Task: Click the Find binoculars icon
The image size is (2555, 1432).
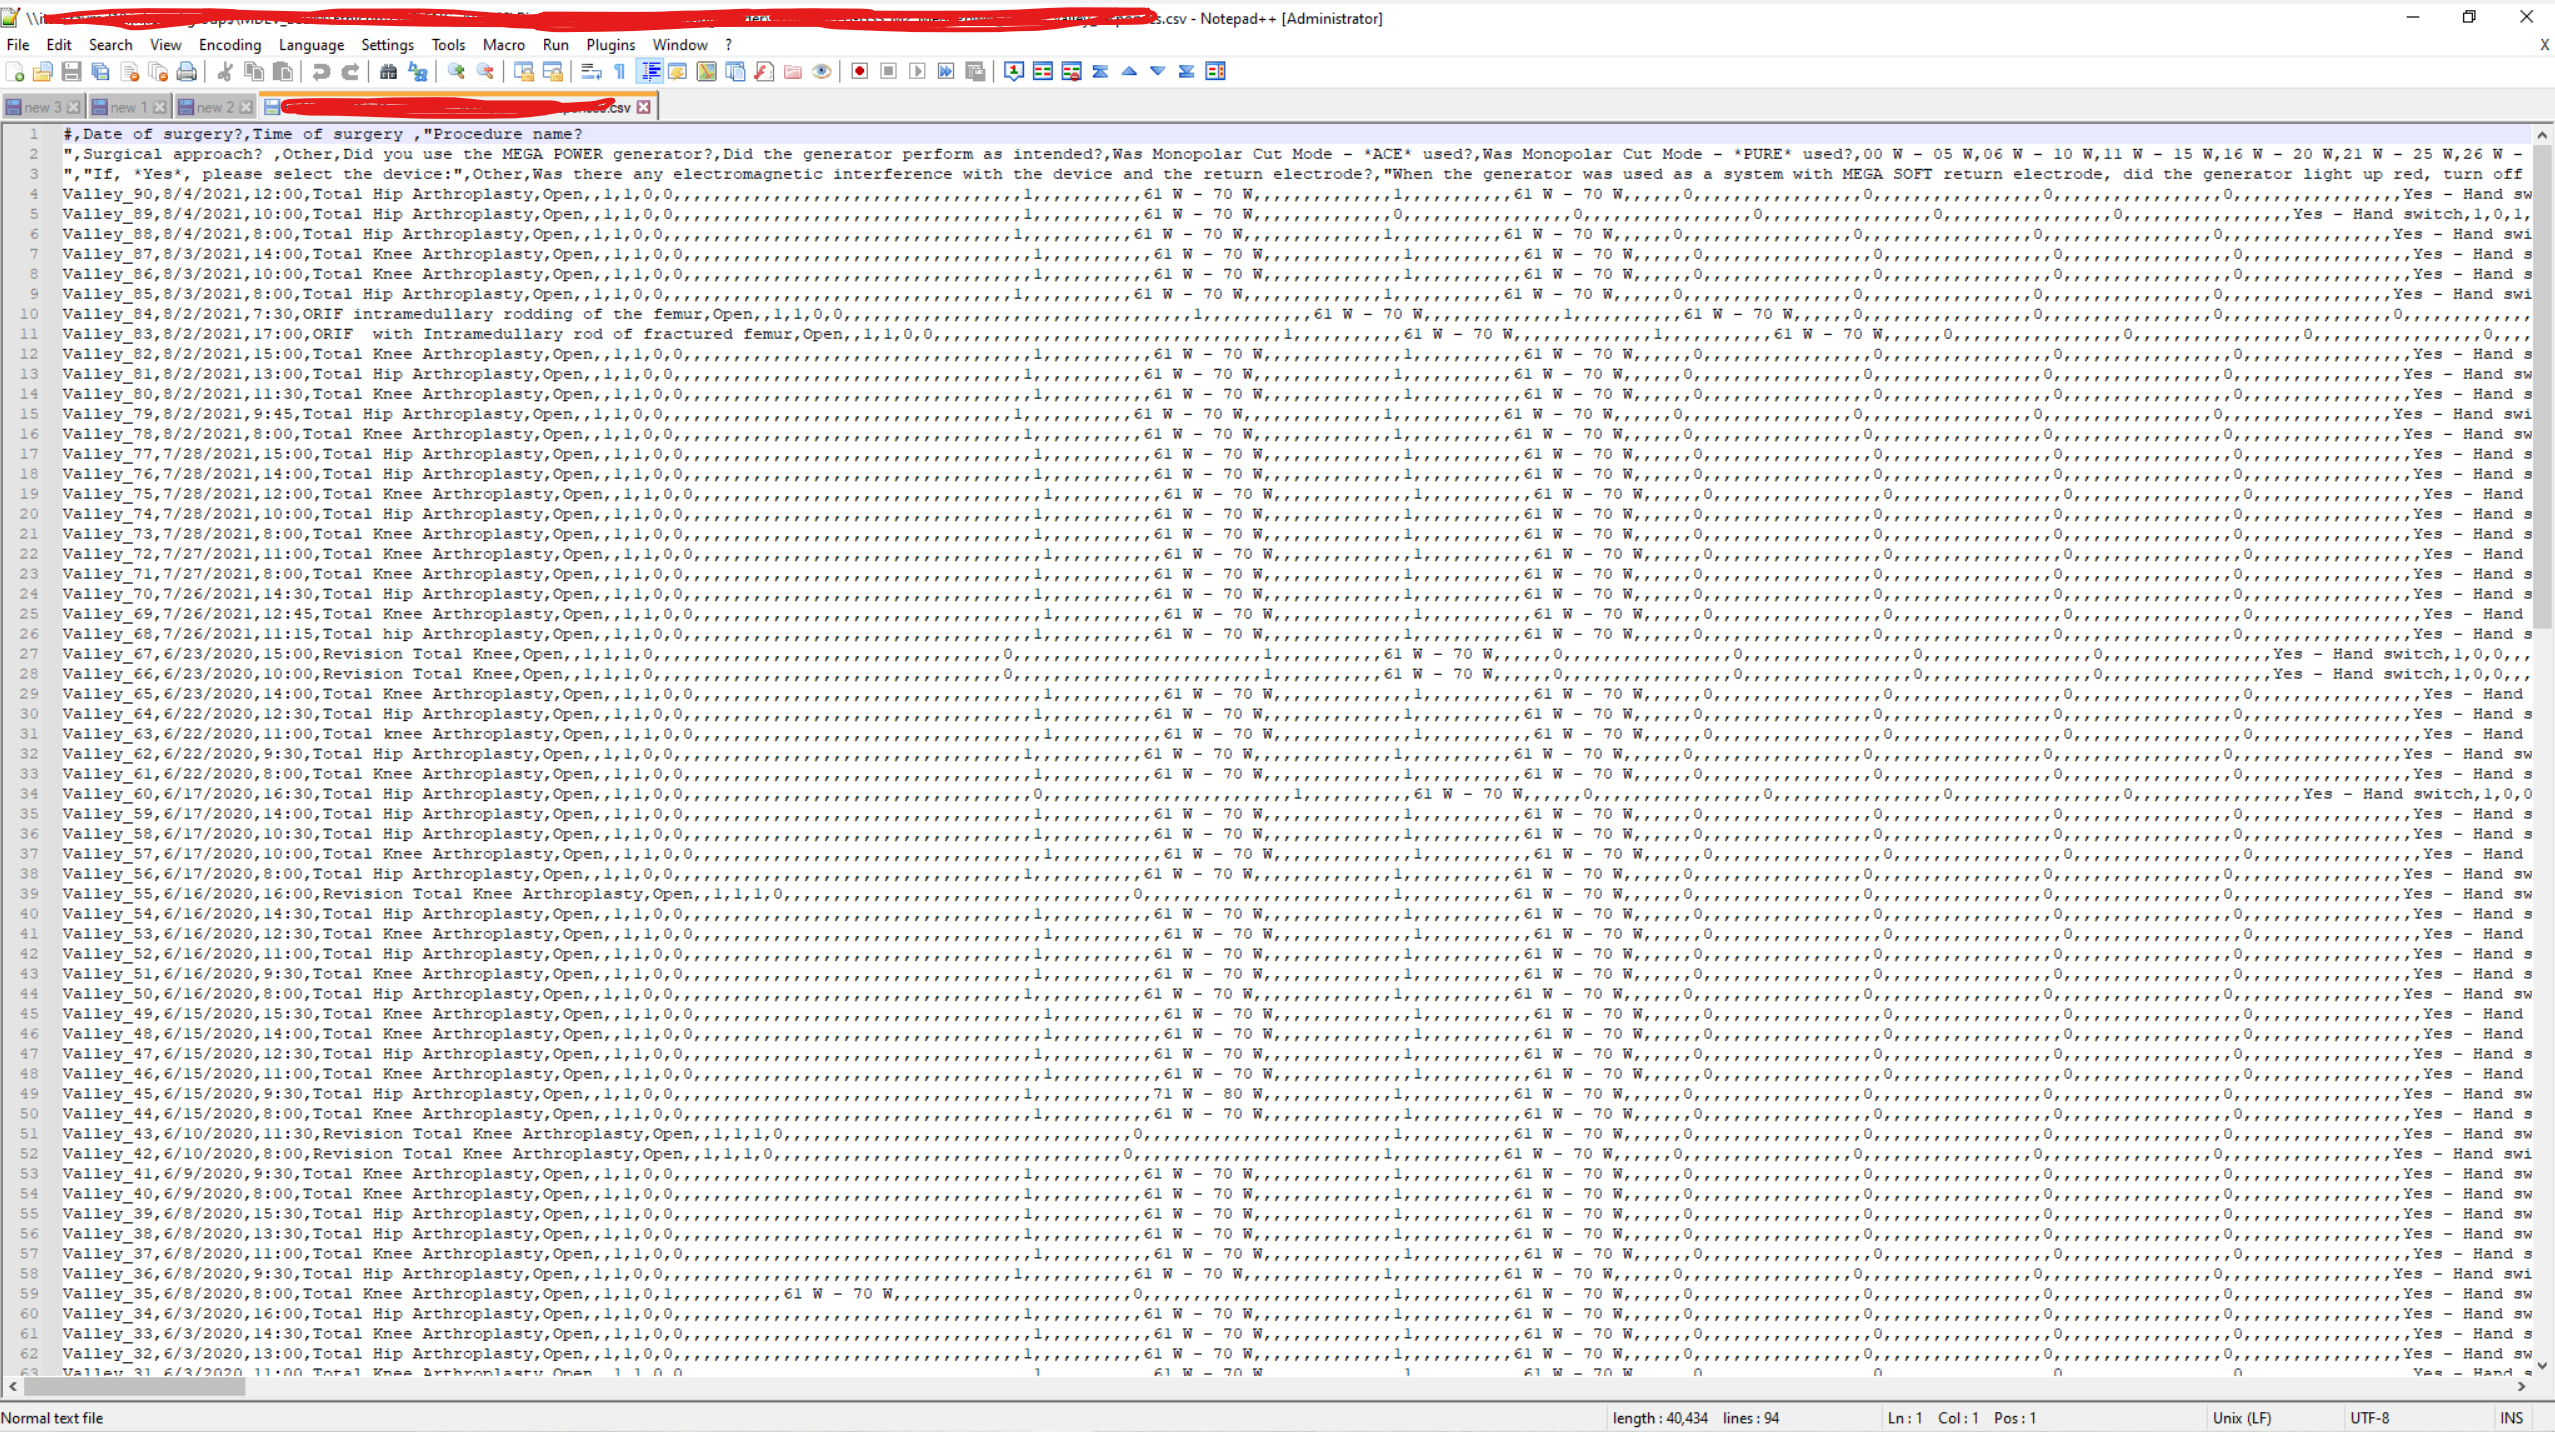Action: pyautogui.click(x=388, y=71)
